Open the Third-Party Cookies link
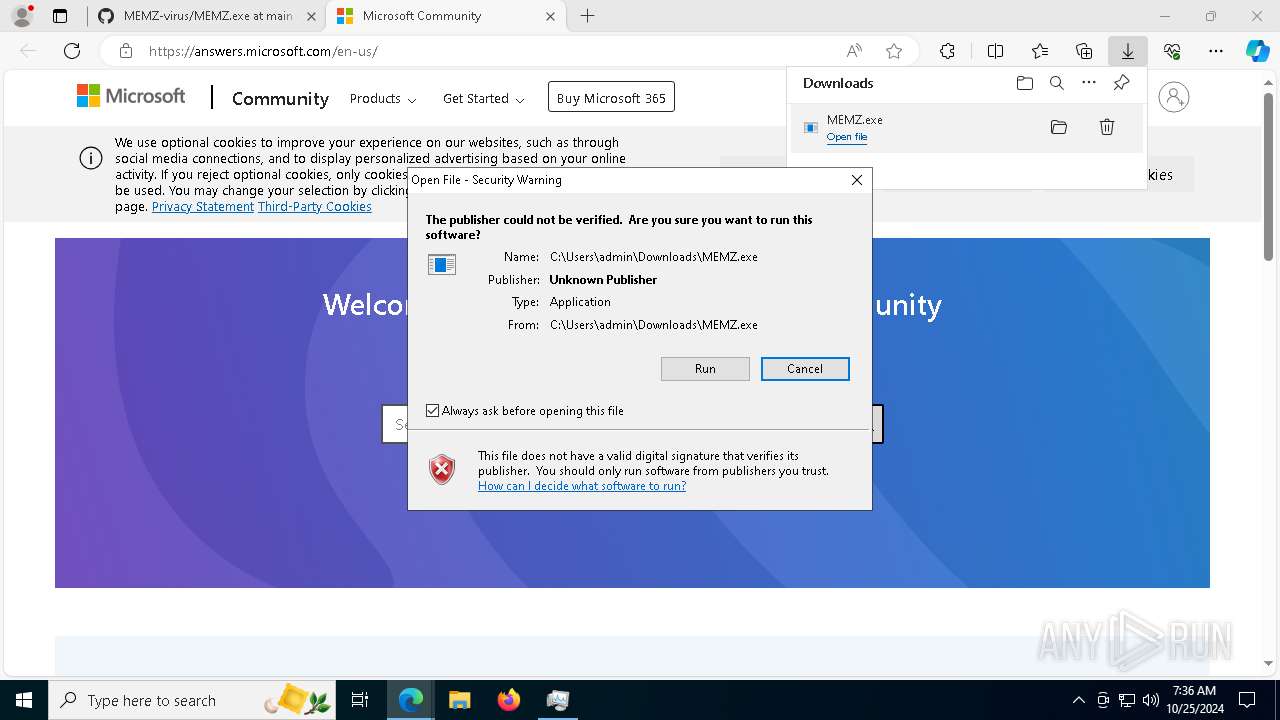 [x=315, y=207]
